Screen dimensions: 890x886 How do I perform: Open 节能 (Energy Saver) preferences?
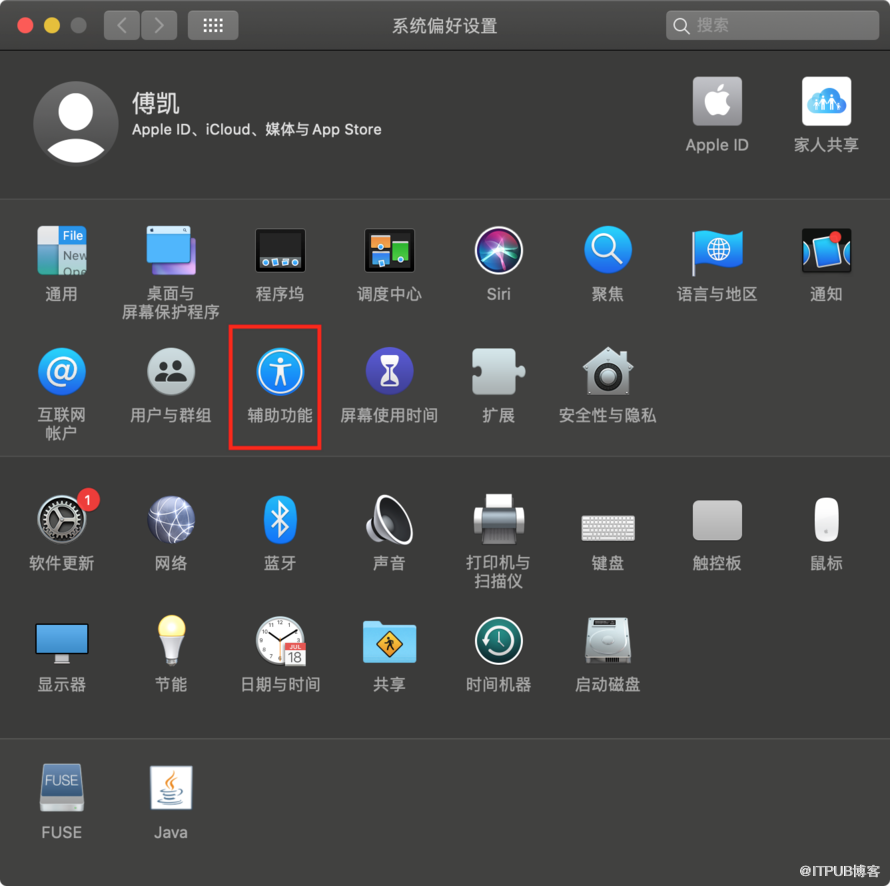(171, 640)
